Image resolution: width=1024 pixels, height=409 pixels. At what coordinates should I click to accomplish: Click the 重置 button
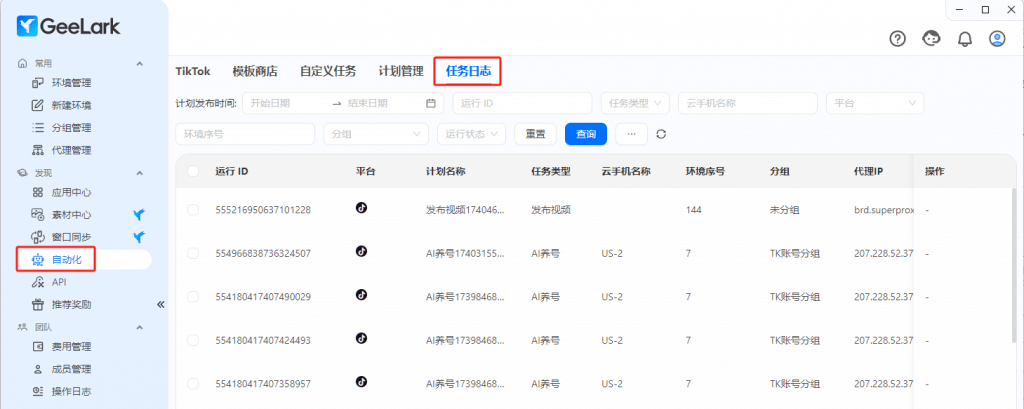tap(535, 134)
